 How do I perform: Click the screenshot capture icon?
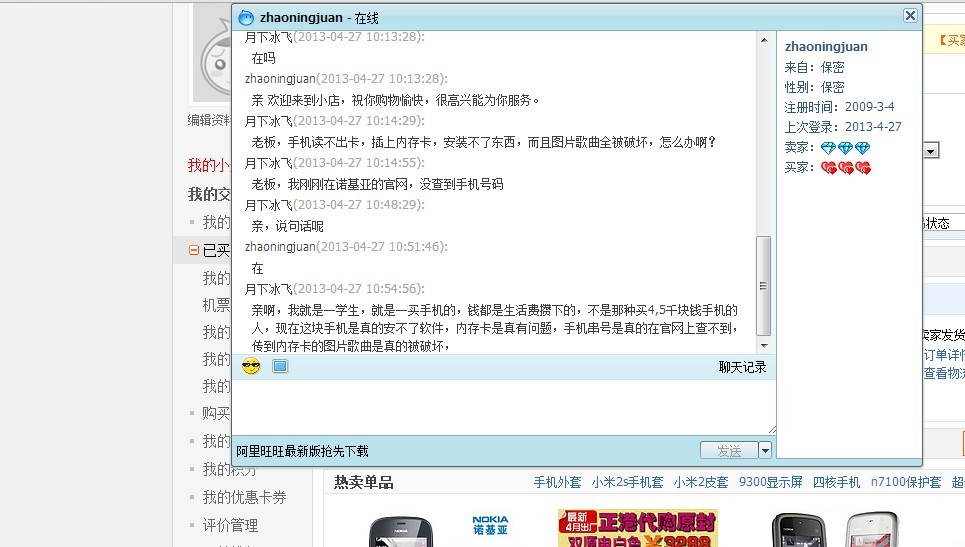click(280, 367)
